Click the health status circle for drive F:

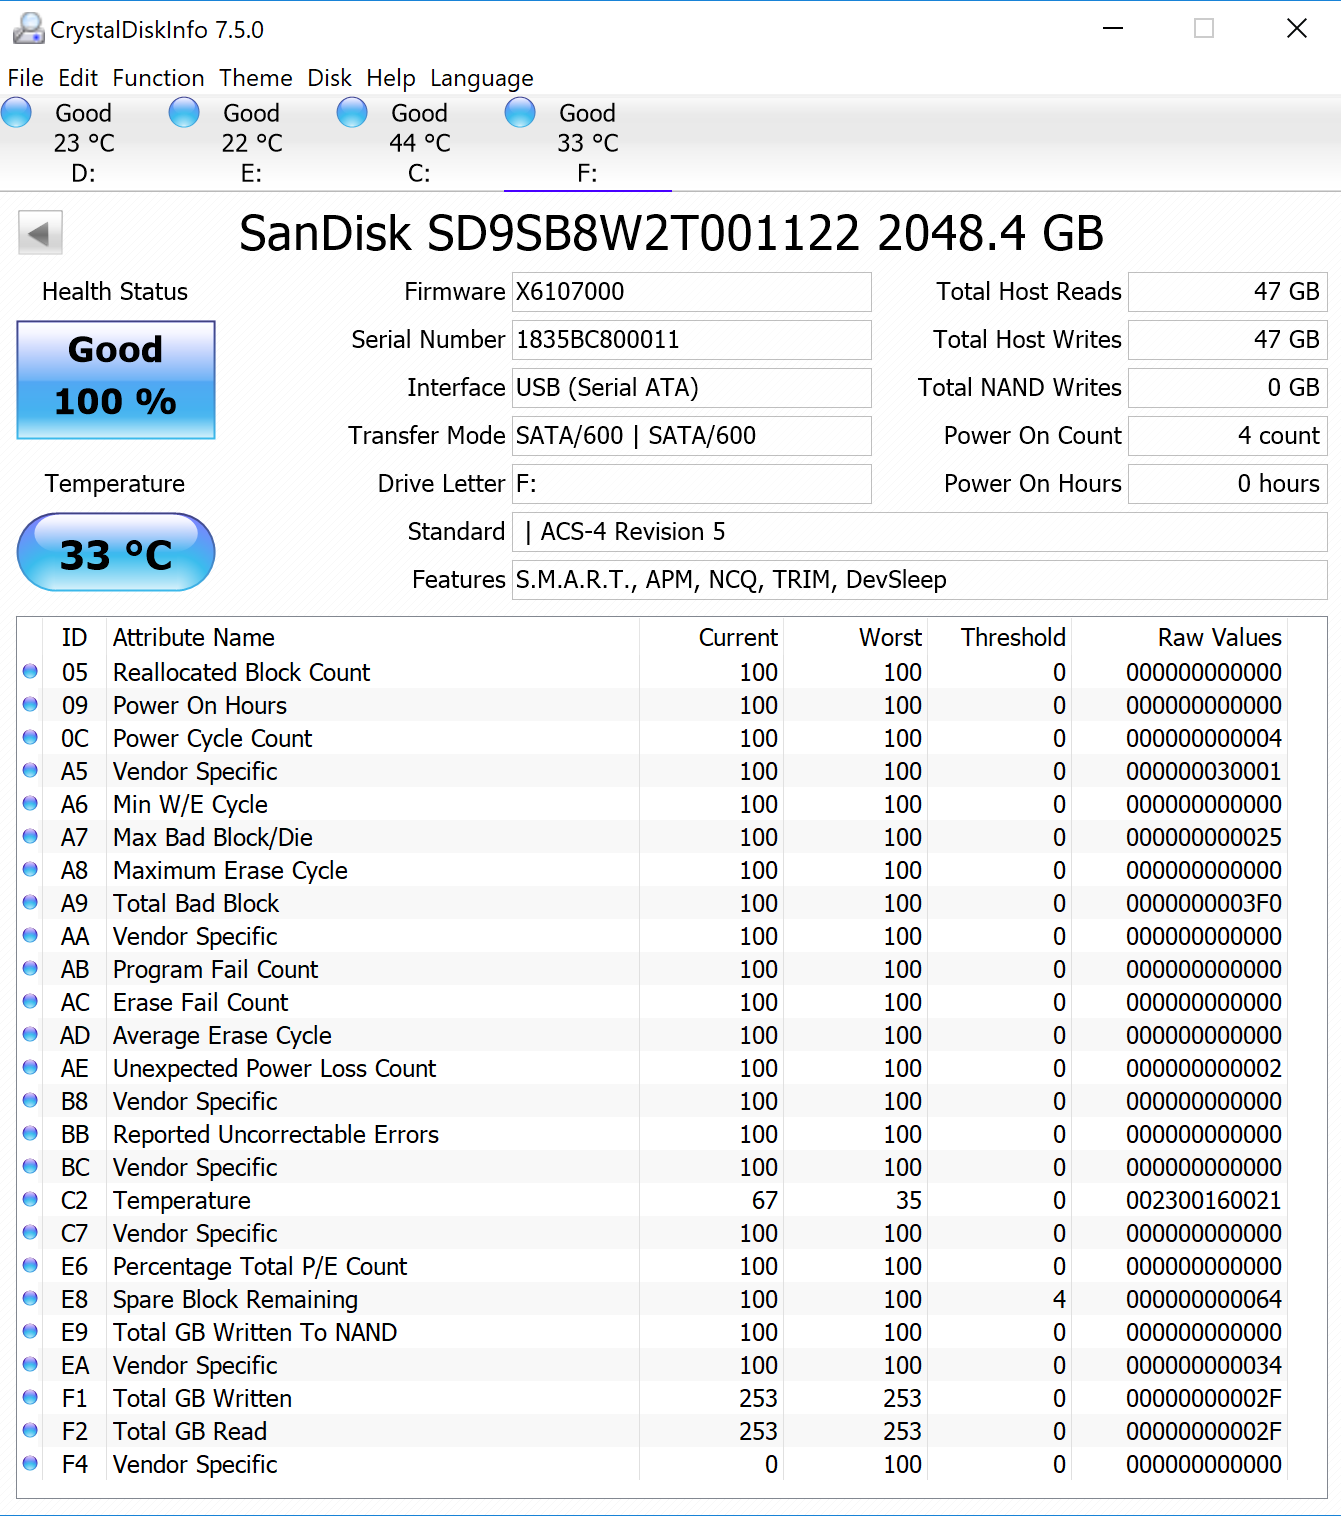[520, 113]
